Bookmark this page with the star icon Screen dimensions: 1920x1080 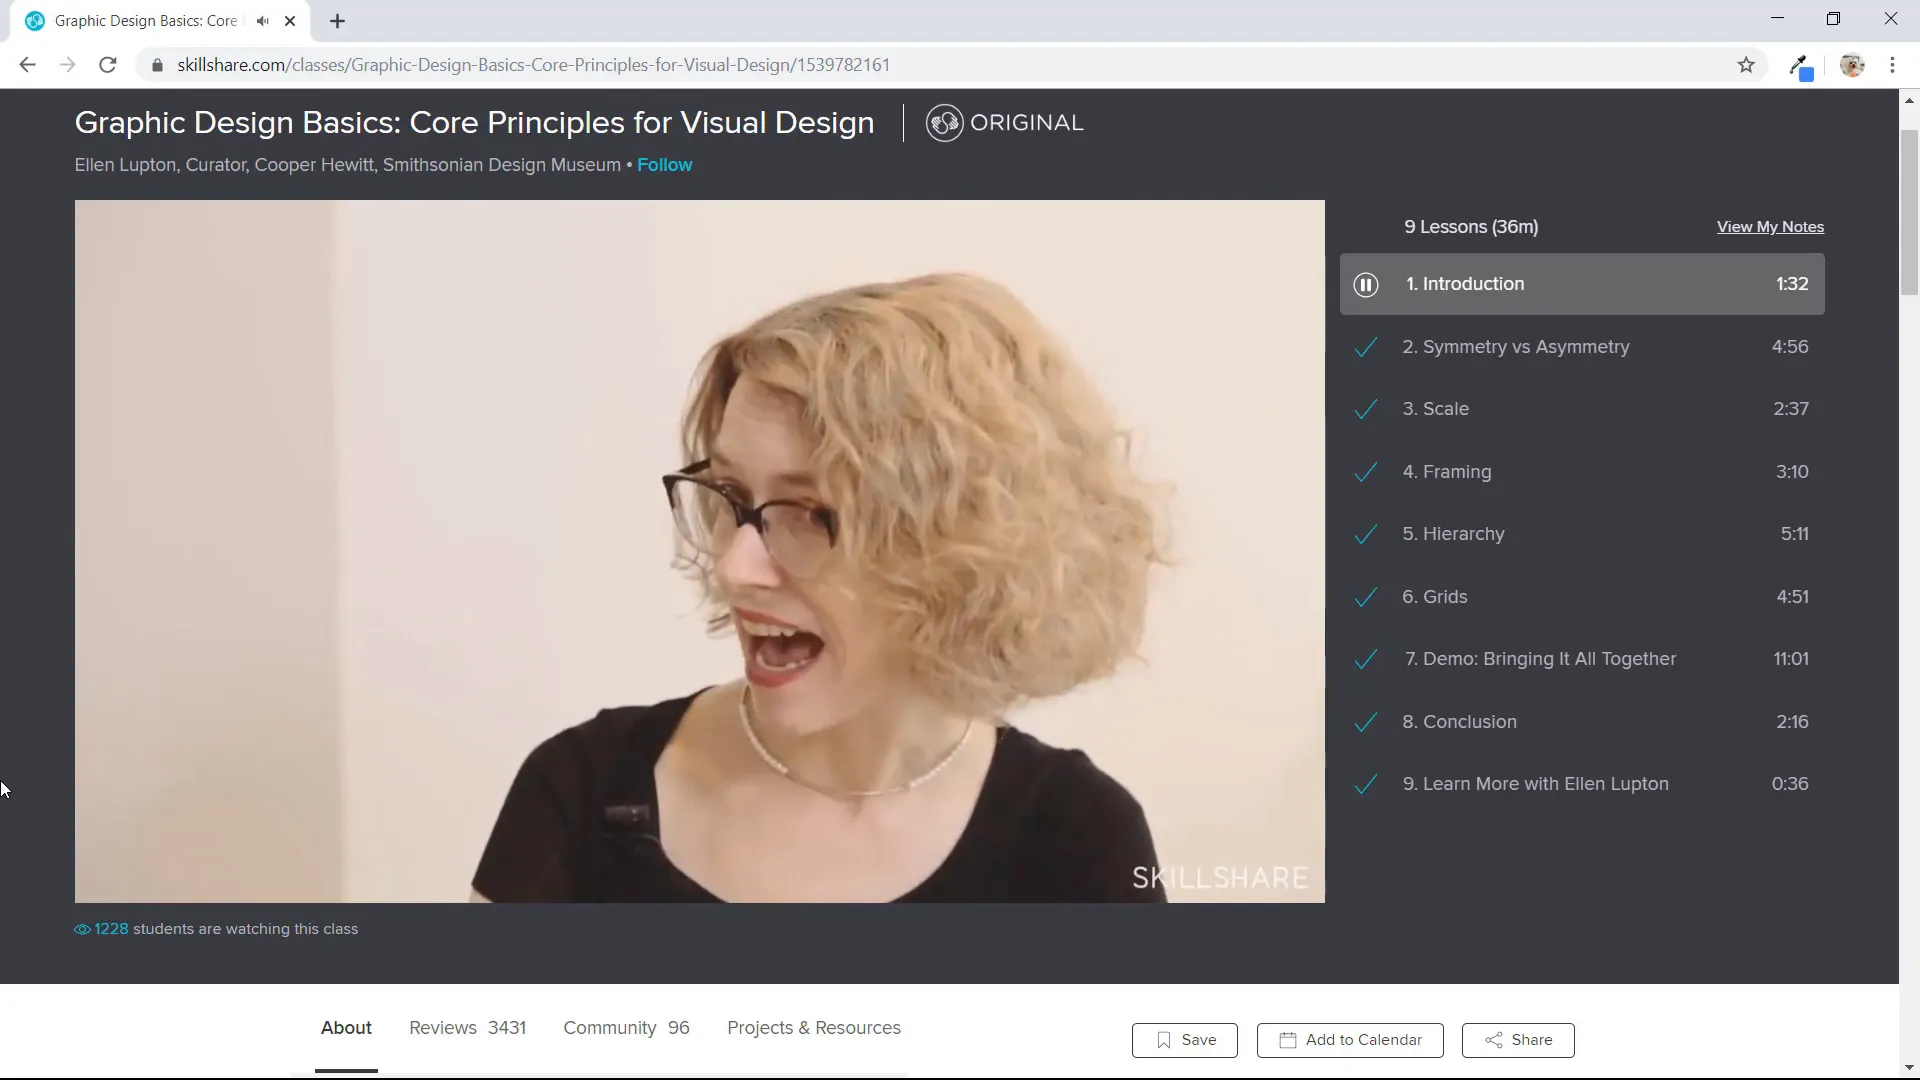1746,65
